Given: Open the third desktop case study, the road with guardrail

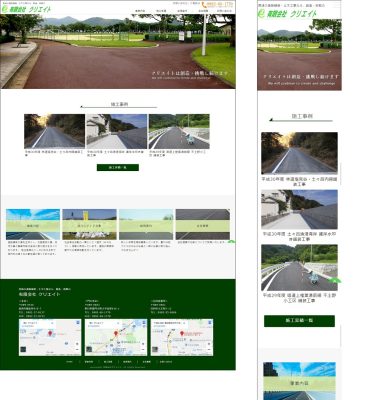Looking at the screenshot, I should 179,131.
